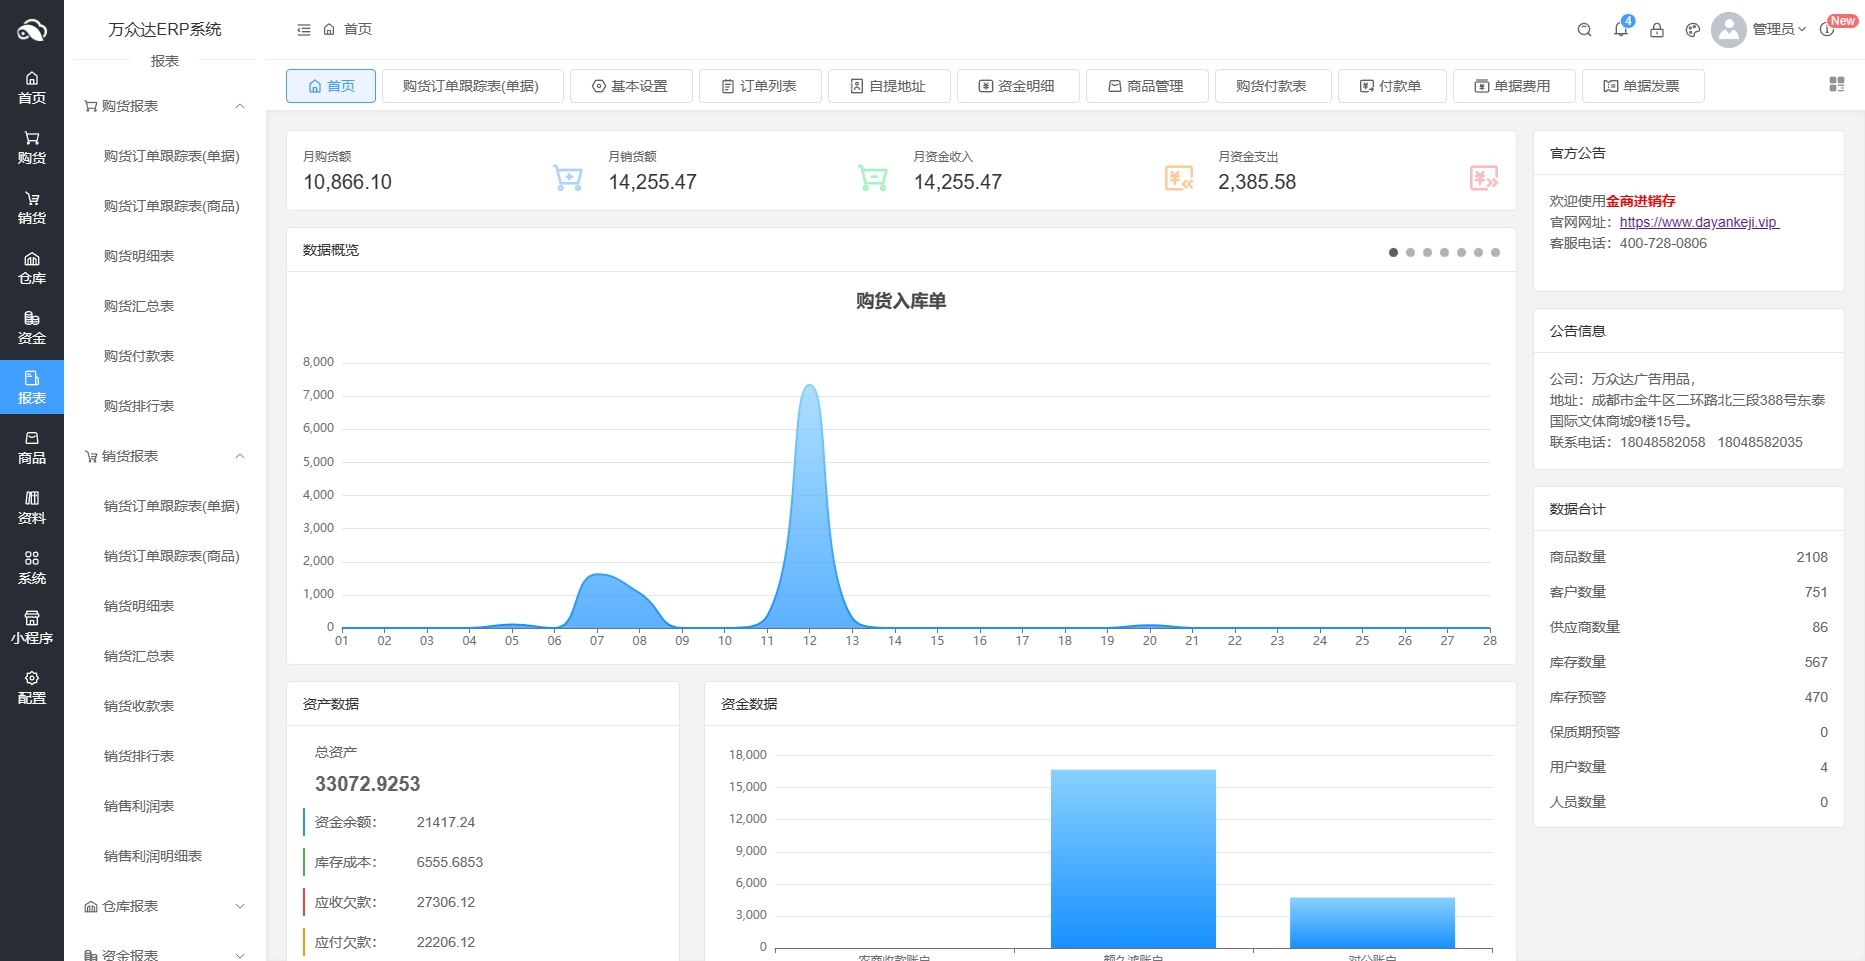Open the 仓库 sidebar module

pyautogui.click(x=32, y=268)
